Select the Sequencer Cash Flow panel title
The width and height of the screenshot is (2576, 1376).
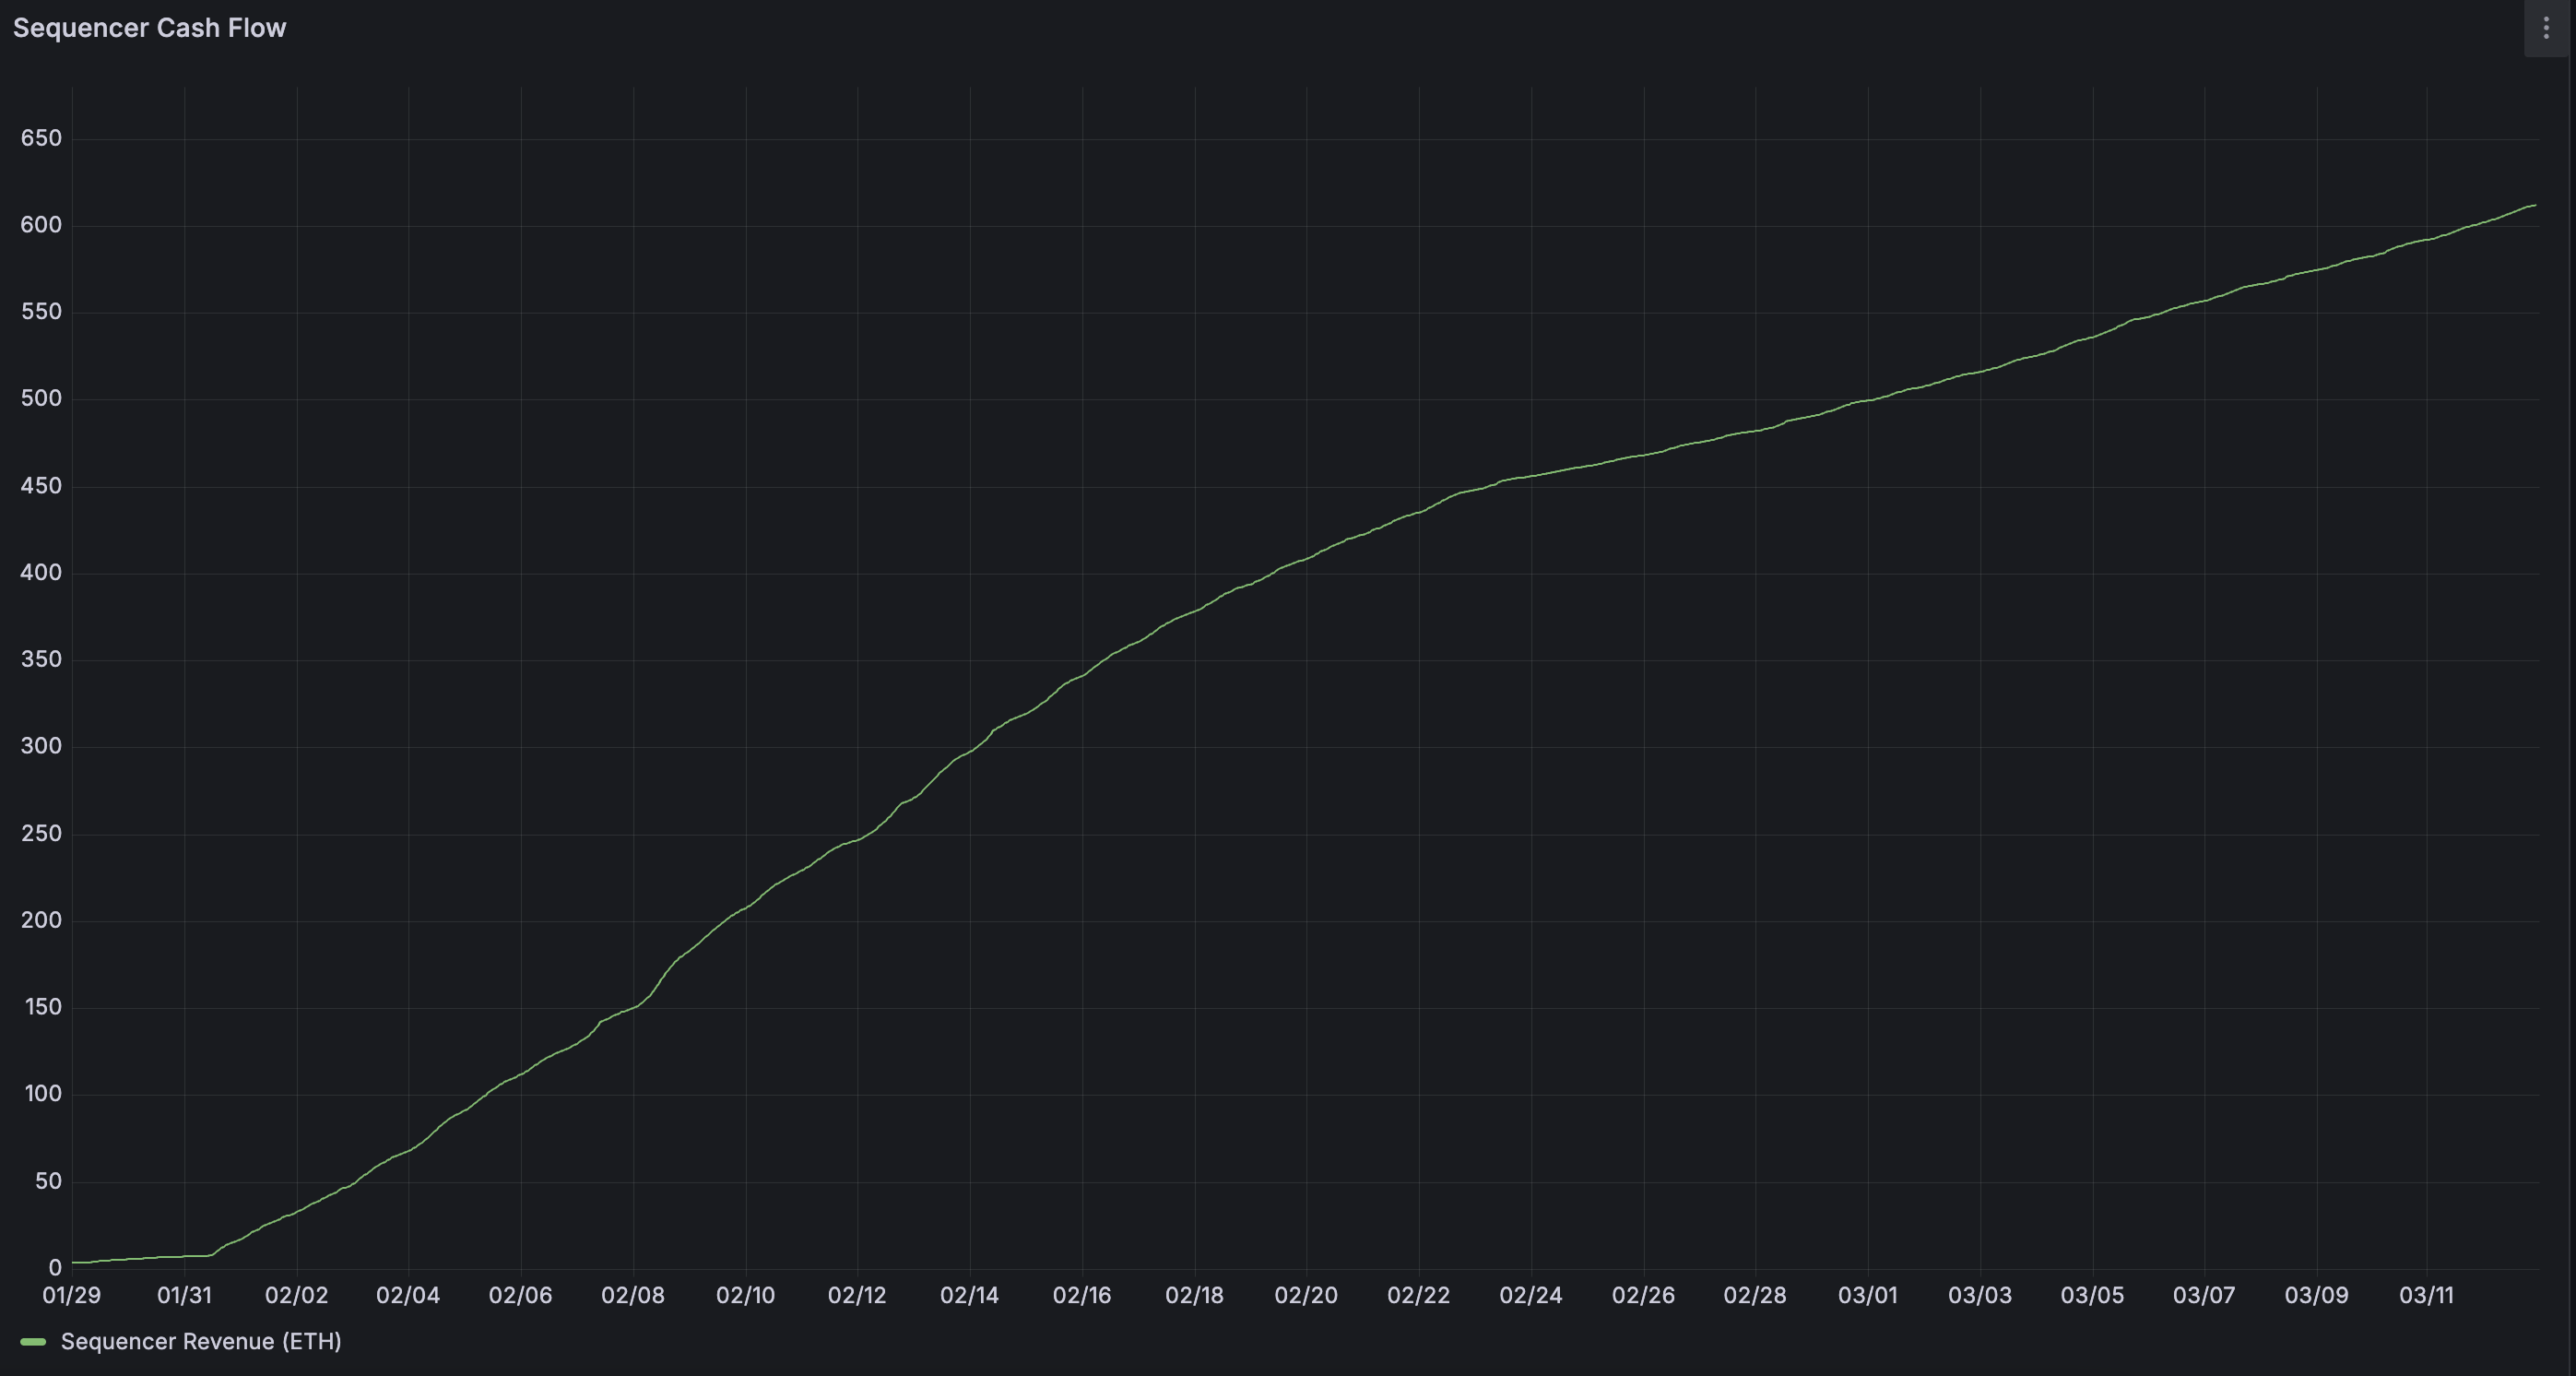148,28
